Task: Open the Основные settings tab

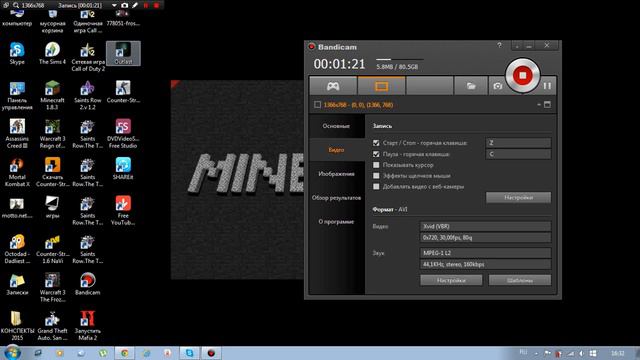Action: (336, 126)
